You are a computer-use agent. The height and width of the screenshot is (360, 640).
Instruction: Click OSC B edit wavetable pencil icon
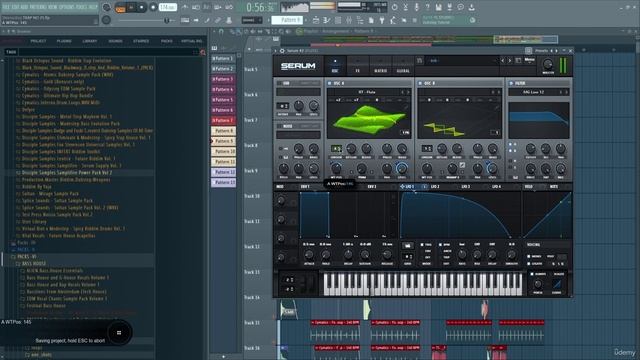pos(497,107)
